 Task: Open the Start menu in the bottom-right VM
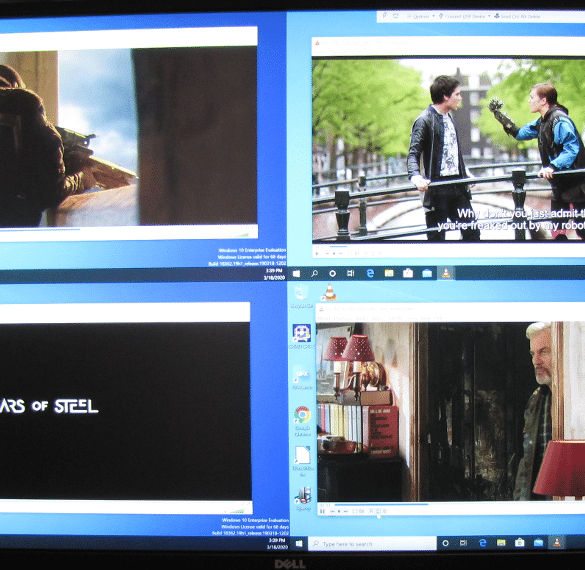coord(299,544)
